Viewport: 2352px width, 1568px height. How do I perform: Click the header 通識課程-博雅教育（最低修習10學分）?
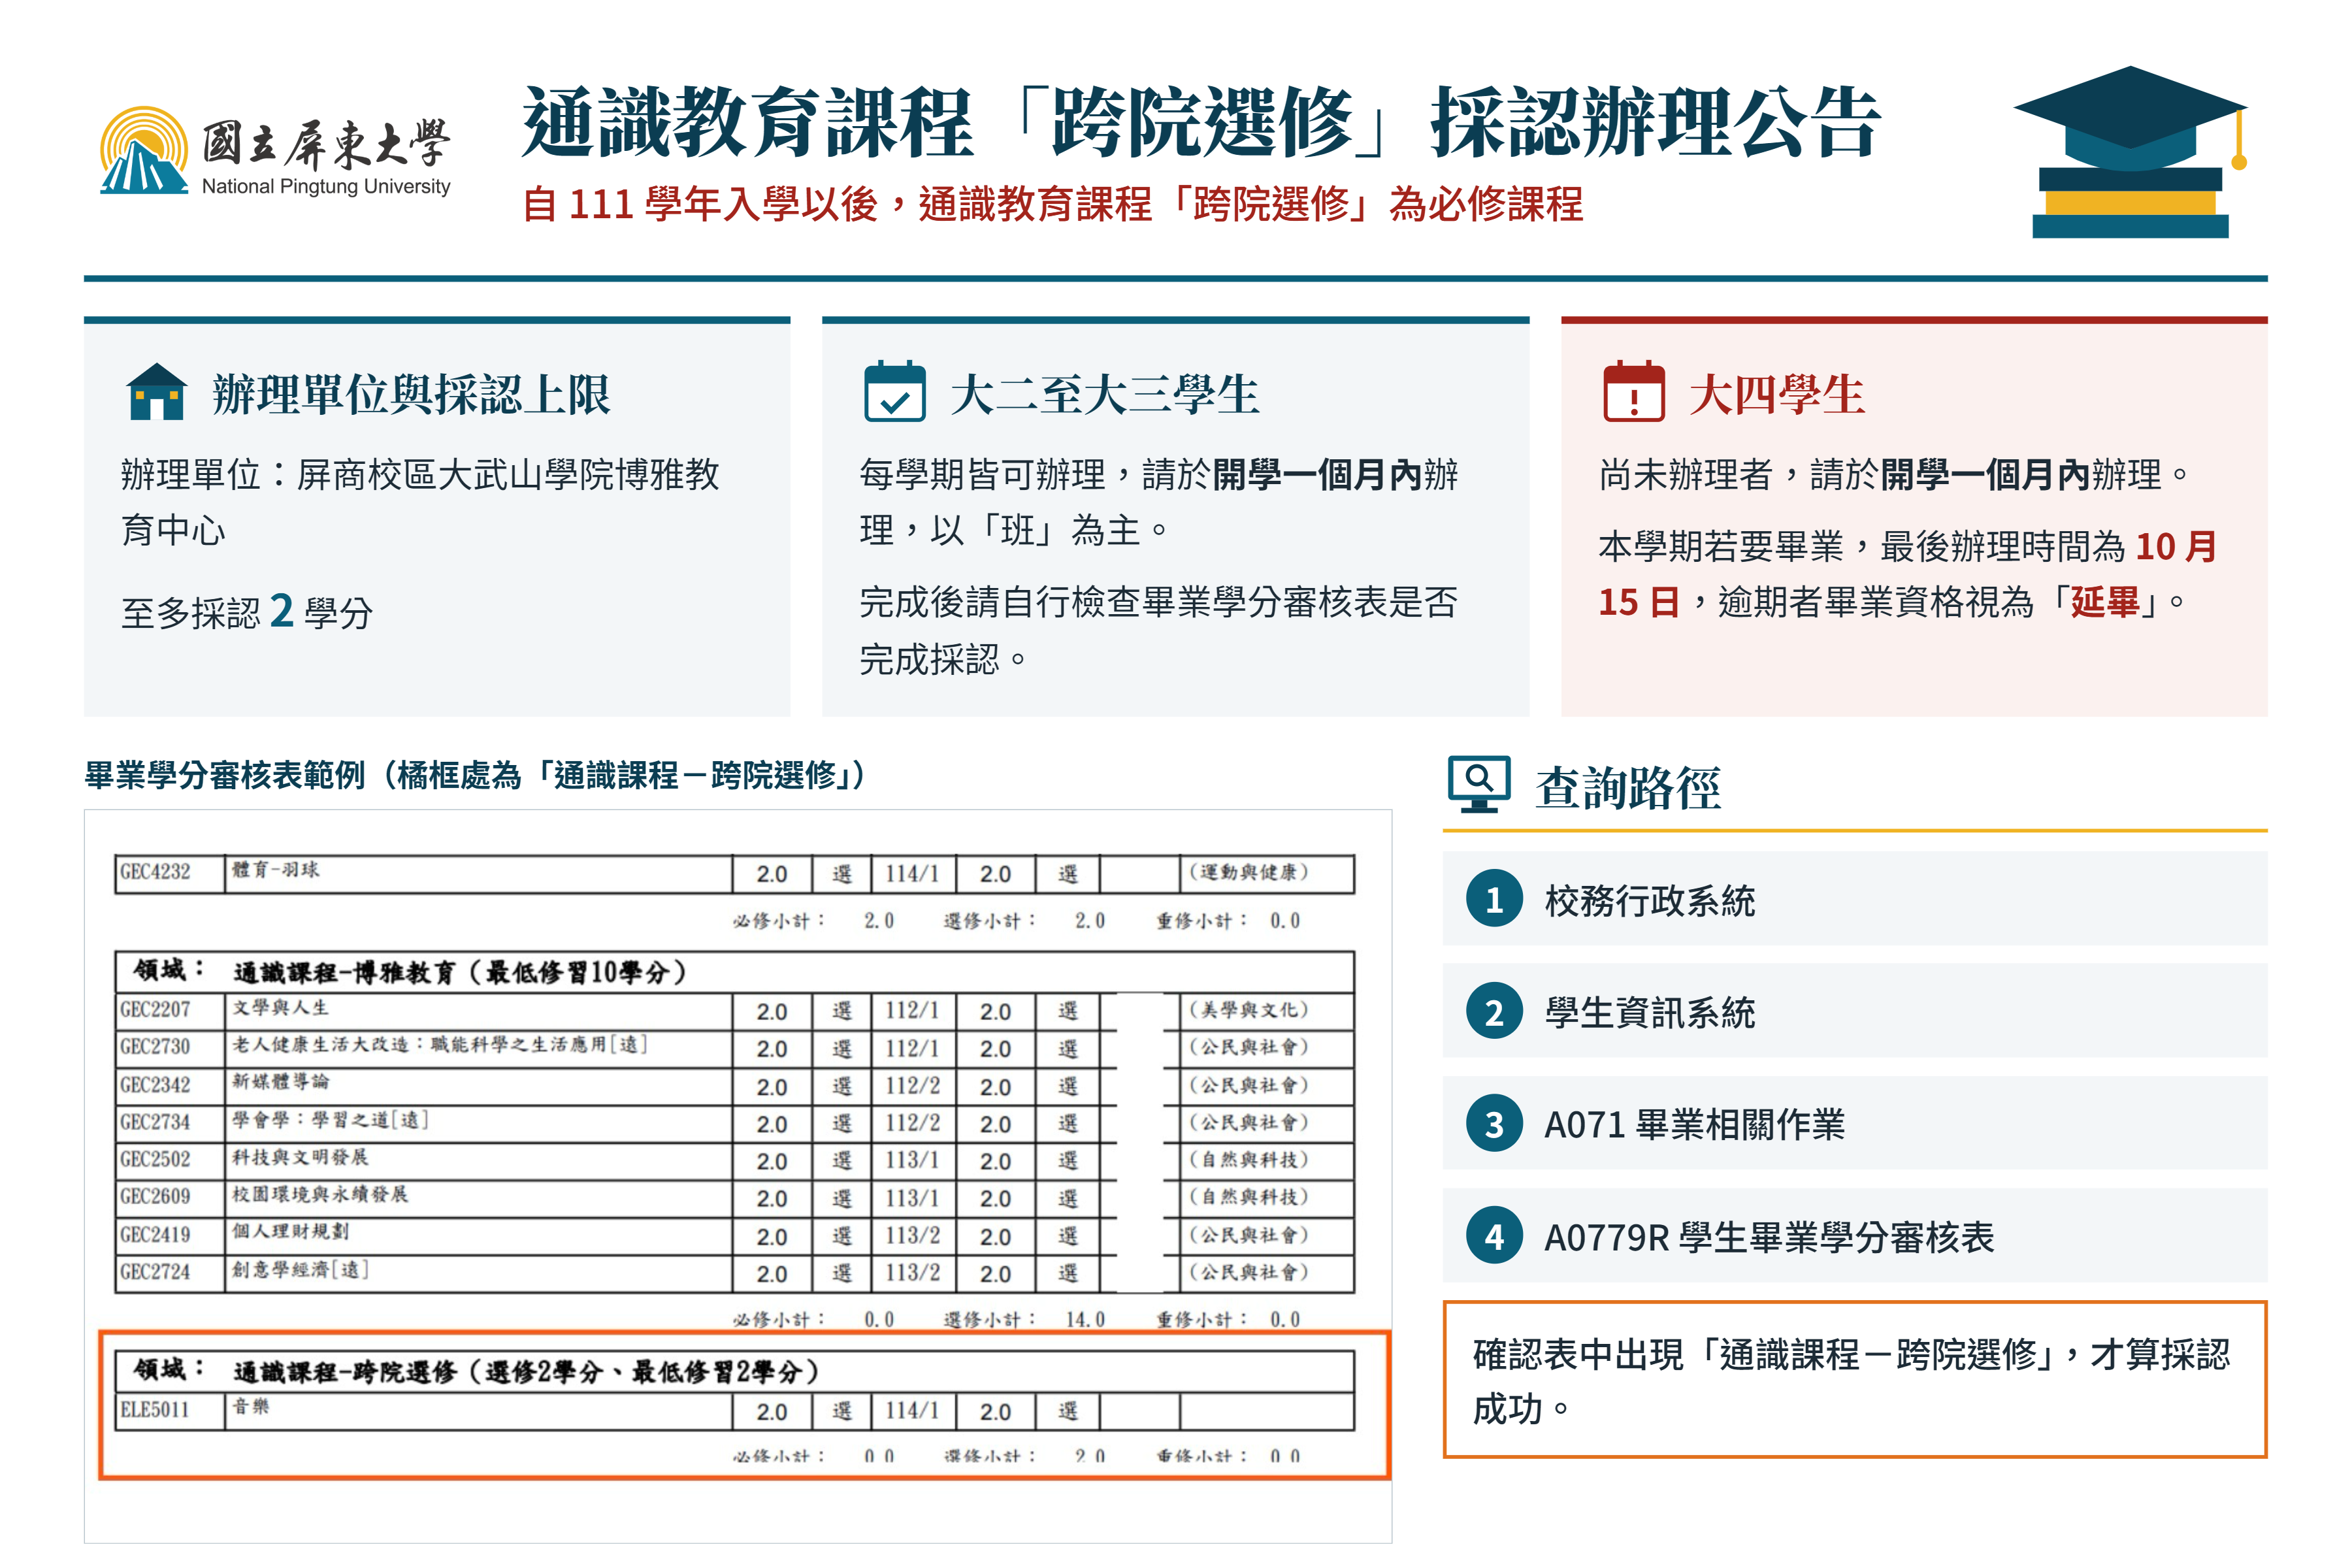734,971
